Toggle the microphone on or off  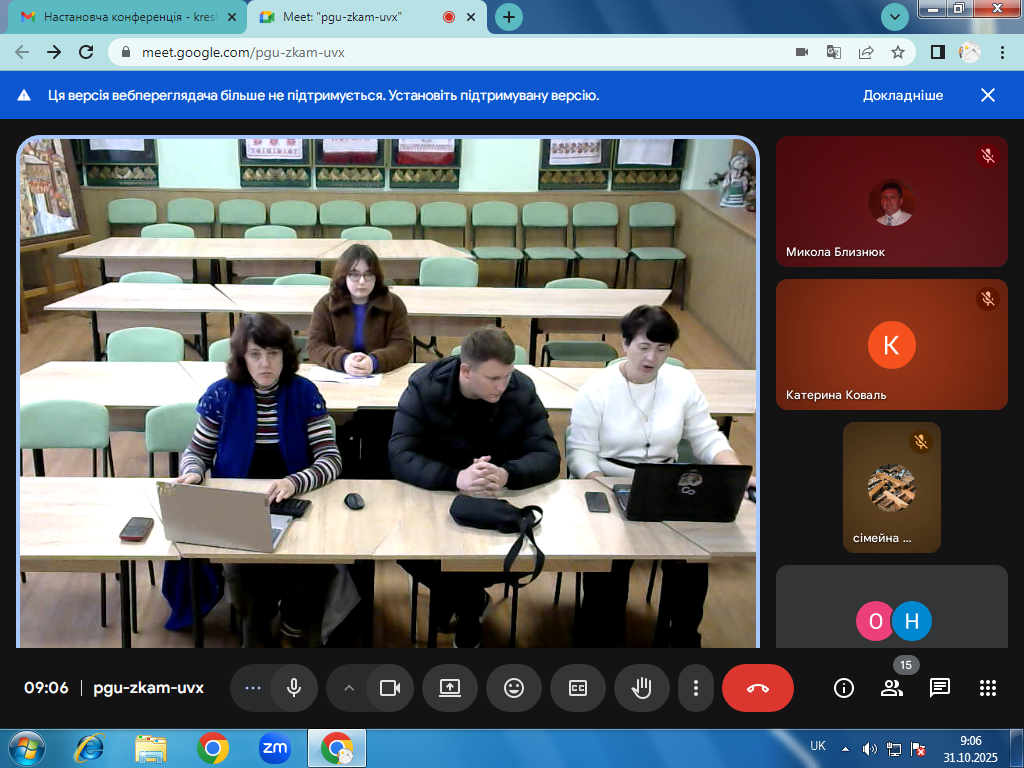point(294,688)
